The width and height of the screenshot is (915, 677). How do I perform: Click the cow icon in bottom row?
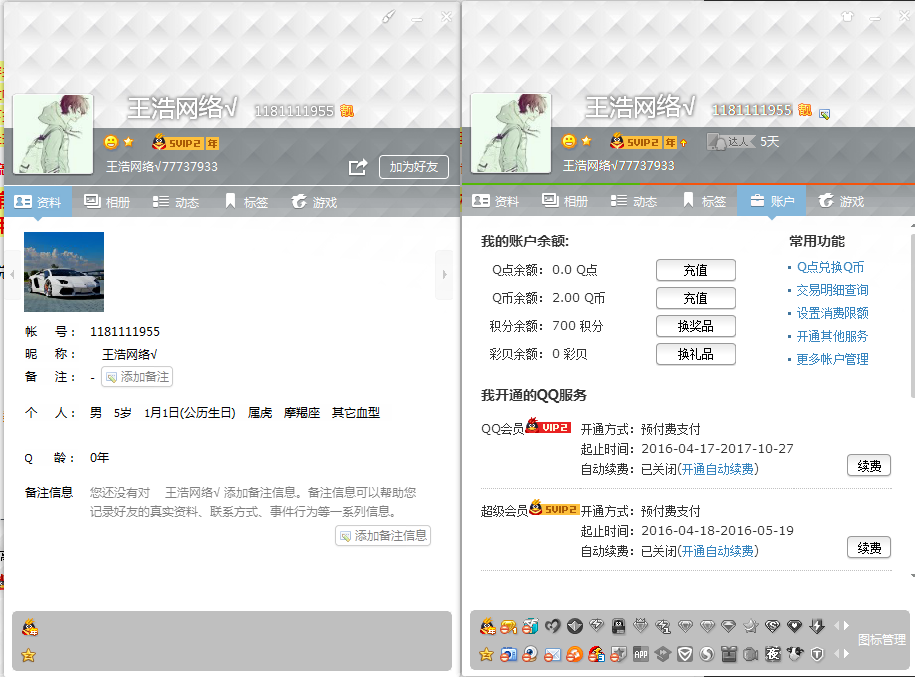[x=795, y=654]
